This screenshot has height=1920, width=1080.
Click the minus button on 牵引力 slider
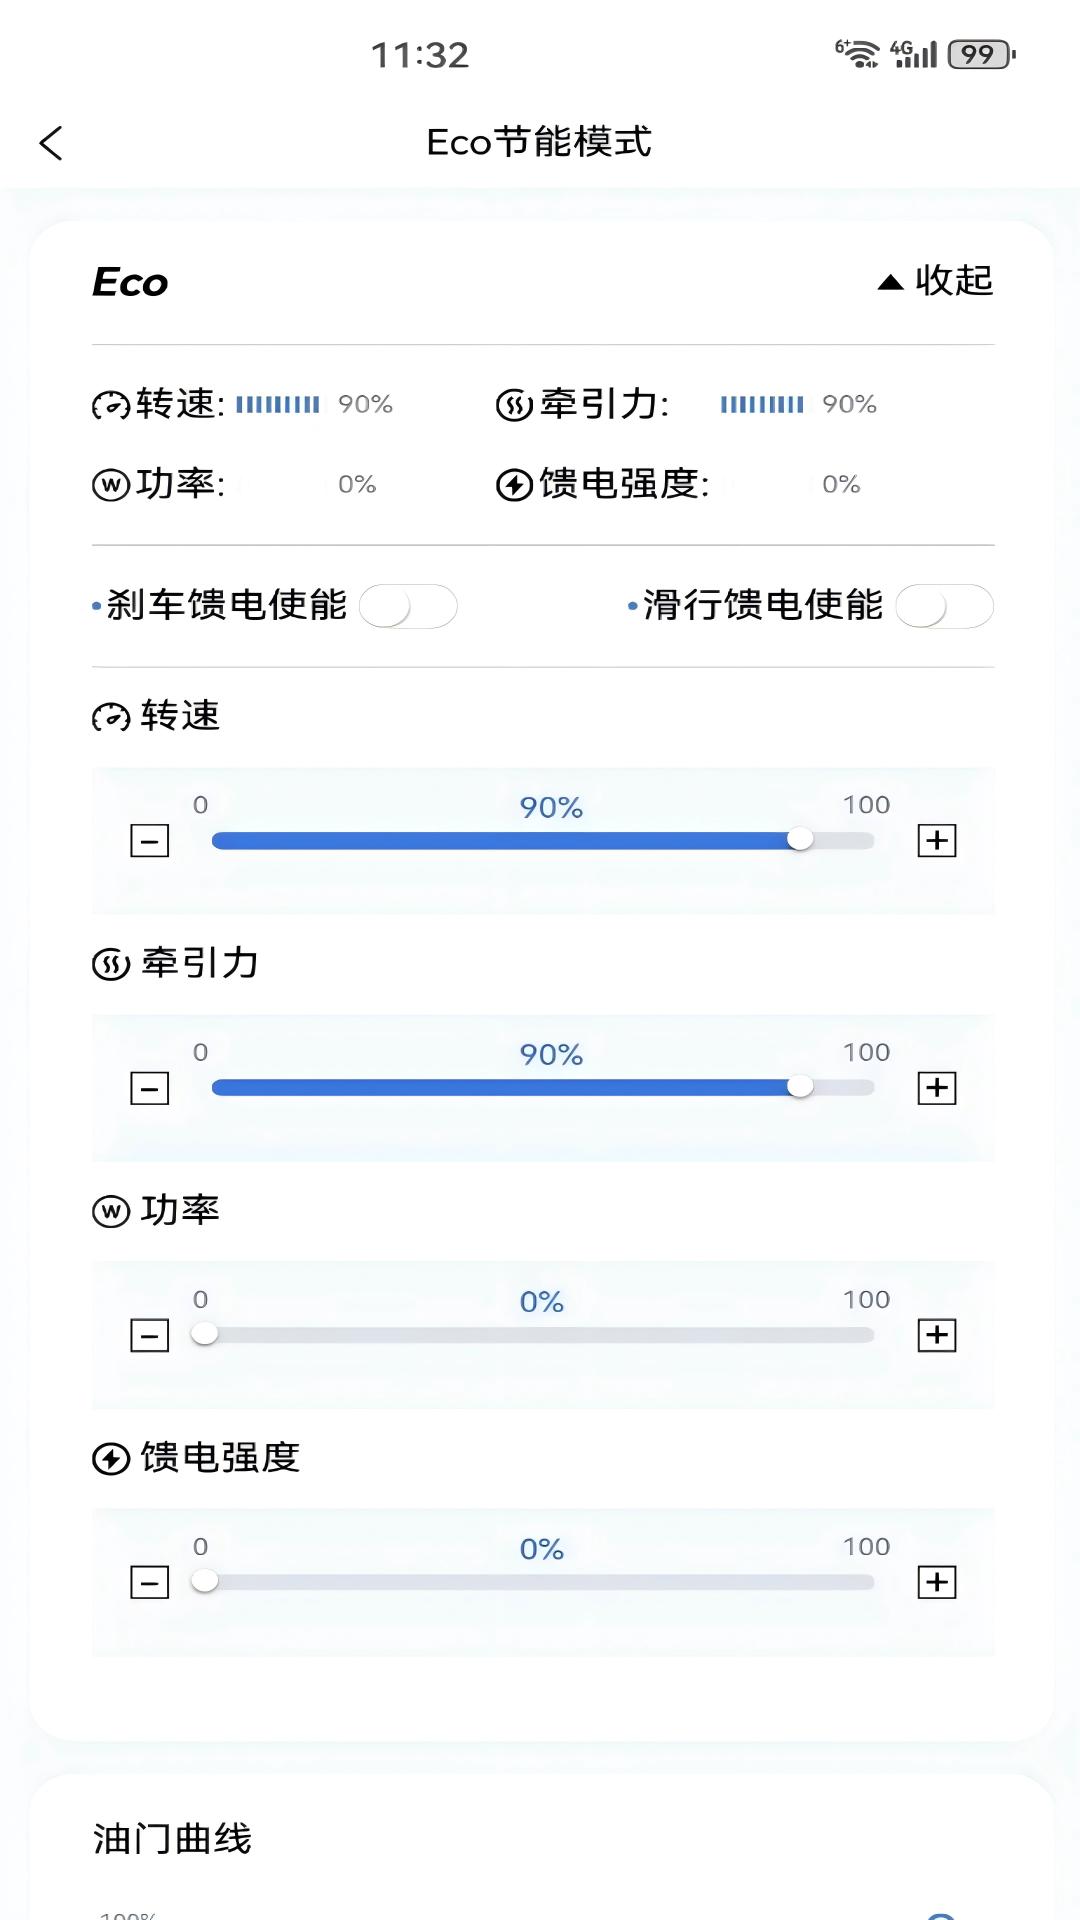149,1088
